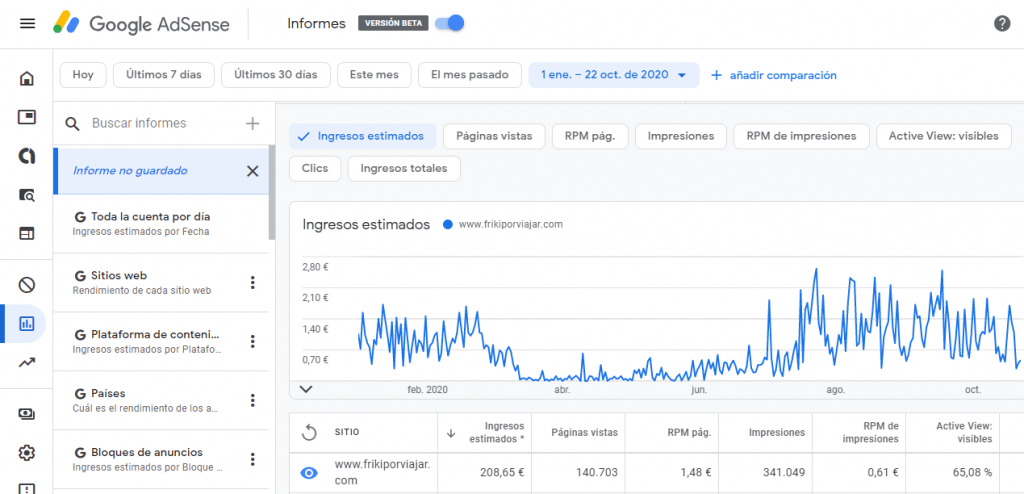Open the AdMob-style 'a' sidebar icon
This screenshot has height=494, width=1024.
(x=27, y=156)
